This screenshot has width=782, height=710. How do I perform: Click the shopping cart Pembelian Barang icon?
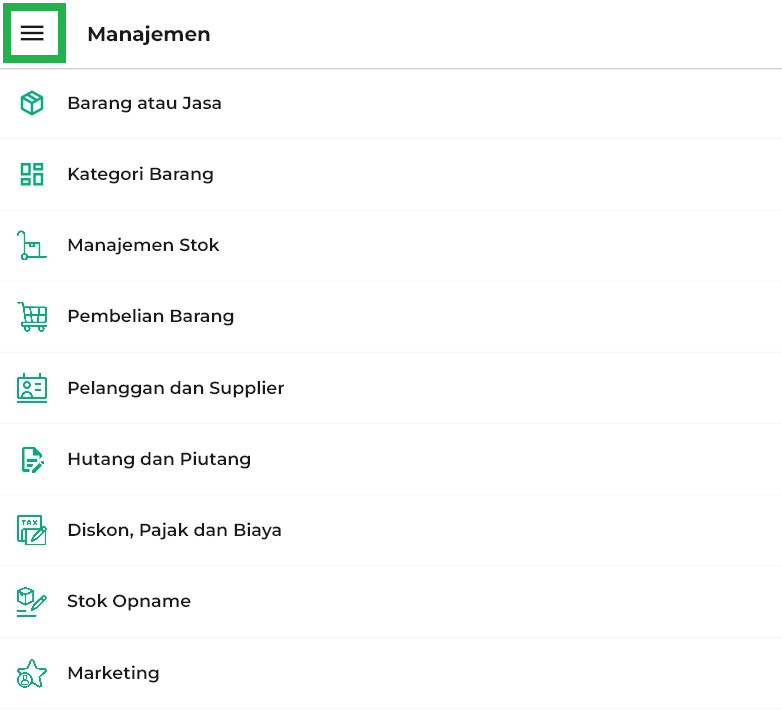pos(32,316)
